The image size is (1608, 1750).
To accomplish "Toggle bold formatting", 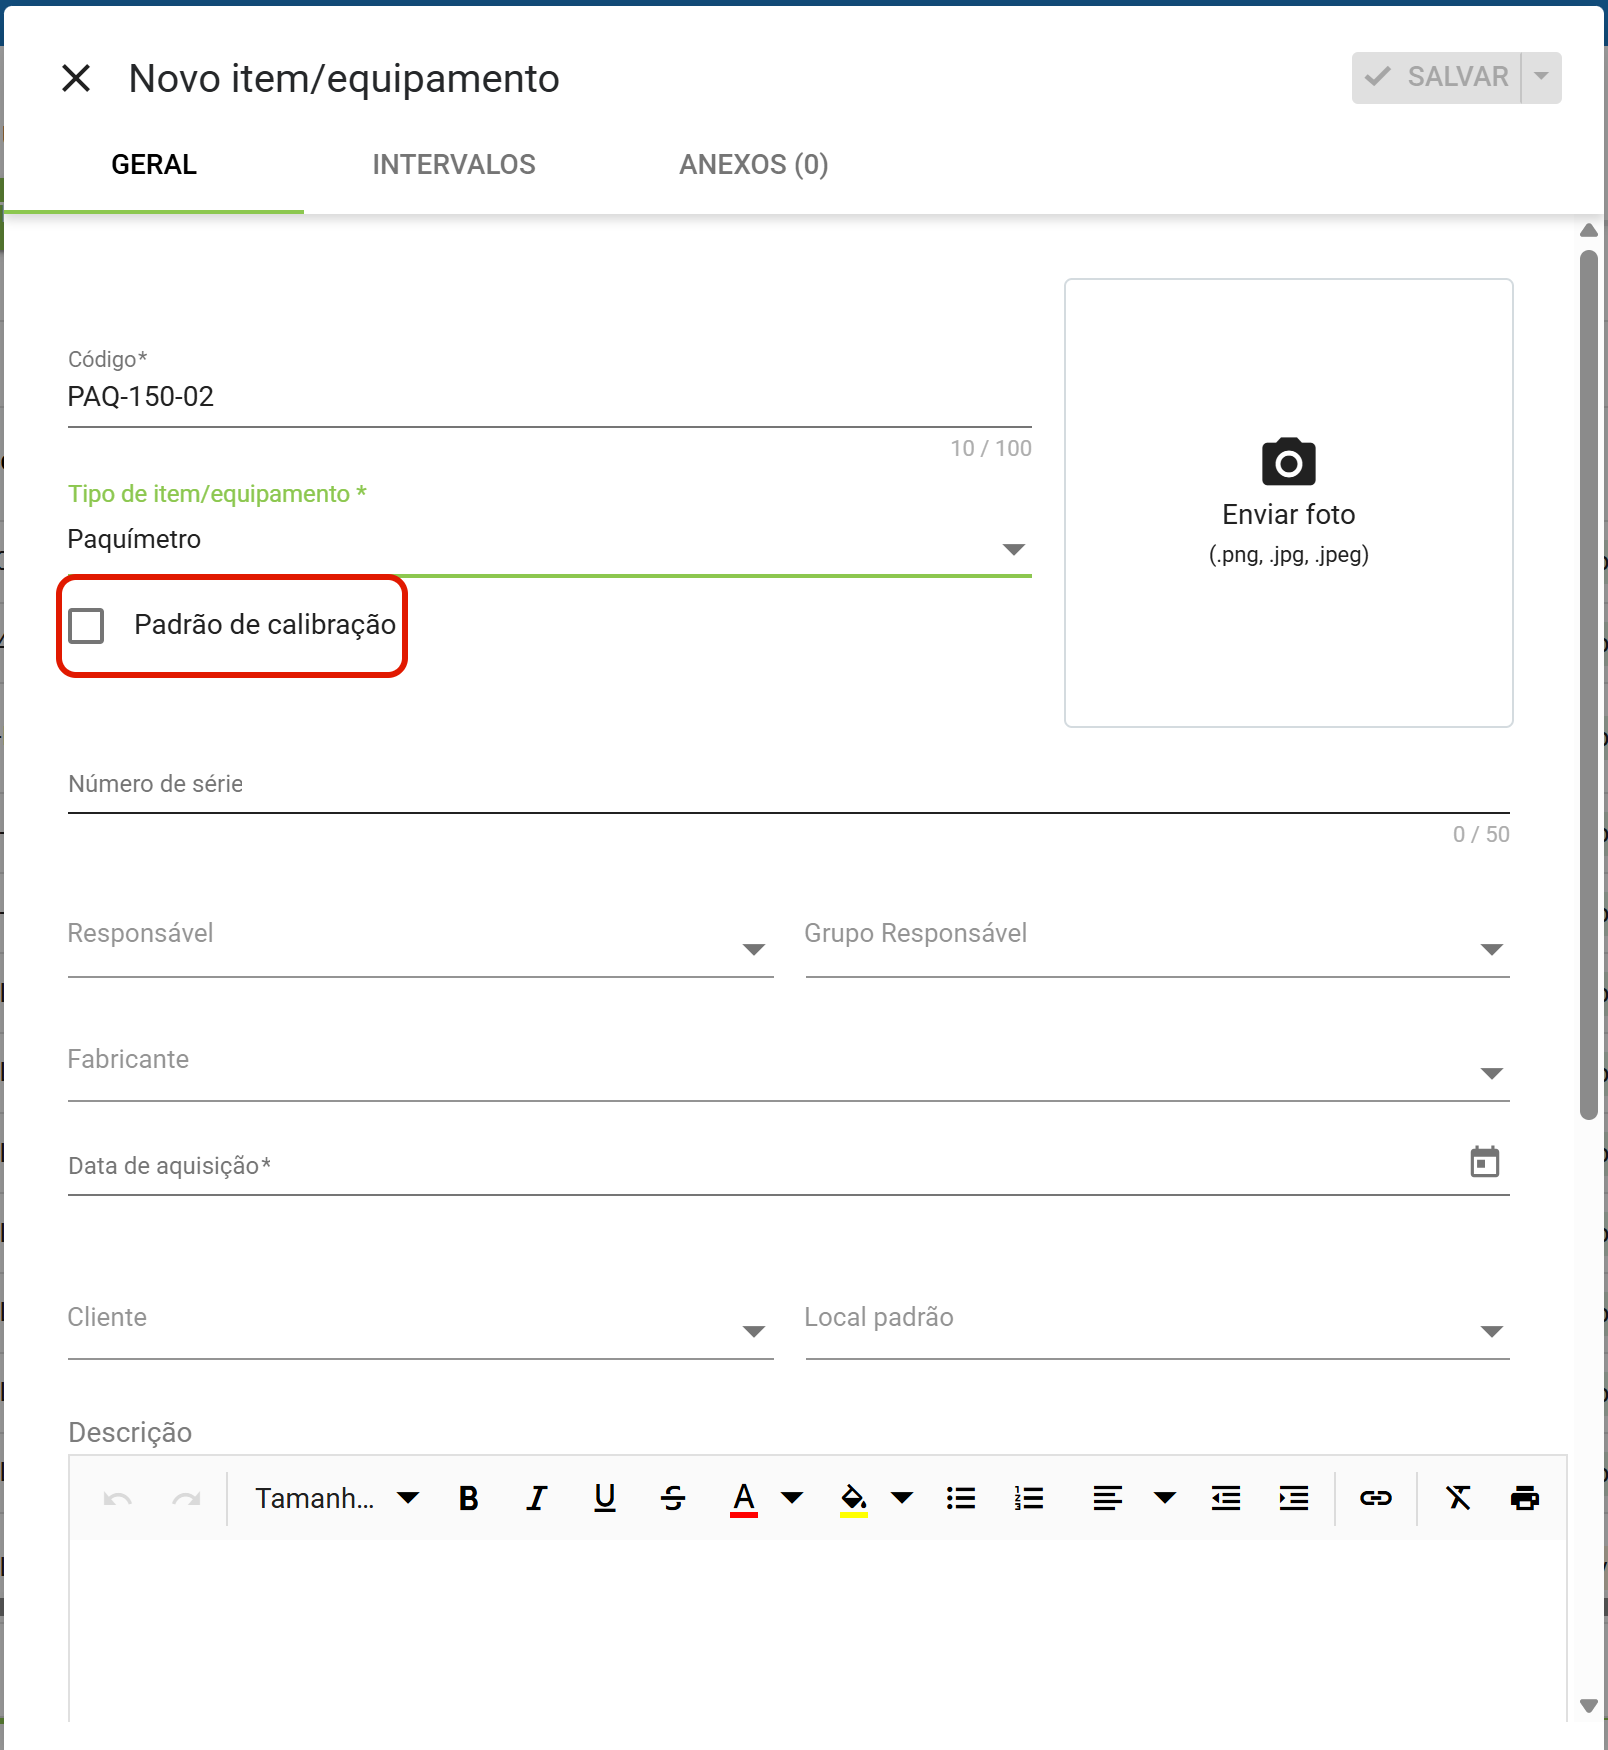I will [468, 1498].
